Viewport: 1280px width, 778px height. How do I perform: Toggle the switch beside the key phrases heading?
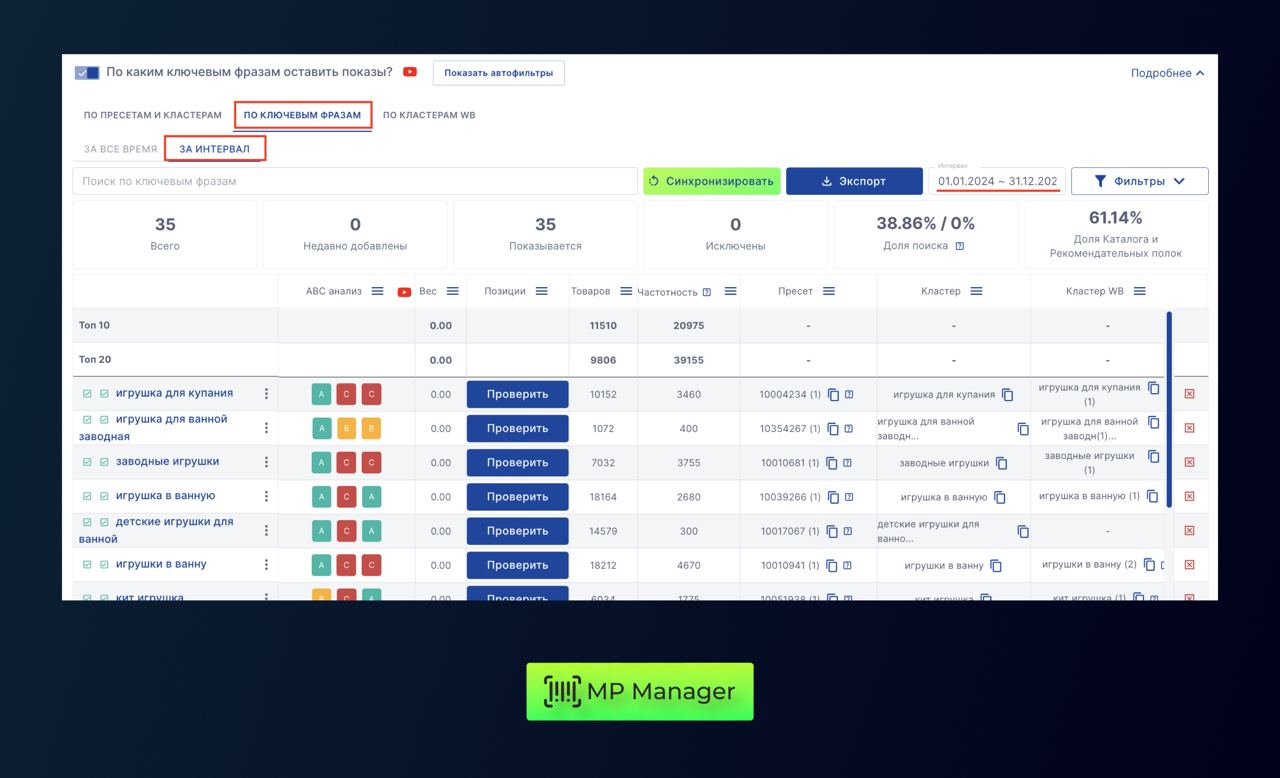point(87,73)
